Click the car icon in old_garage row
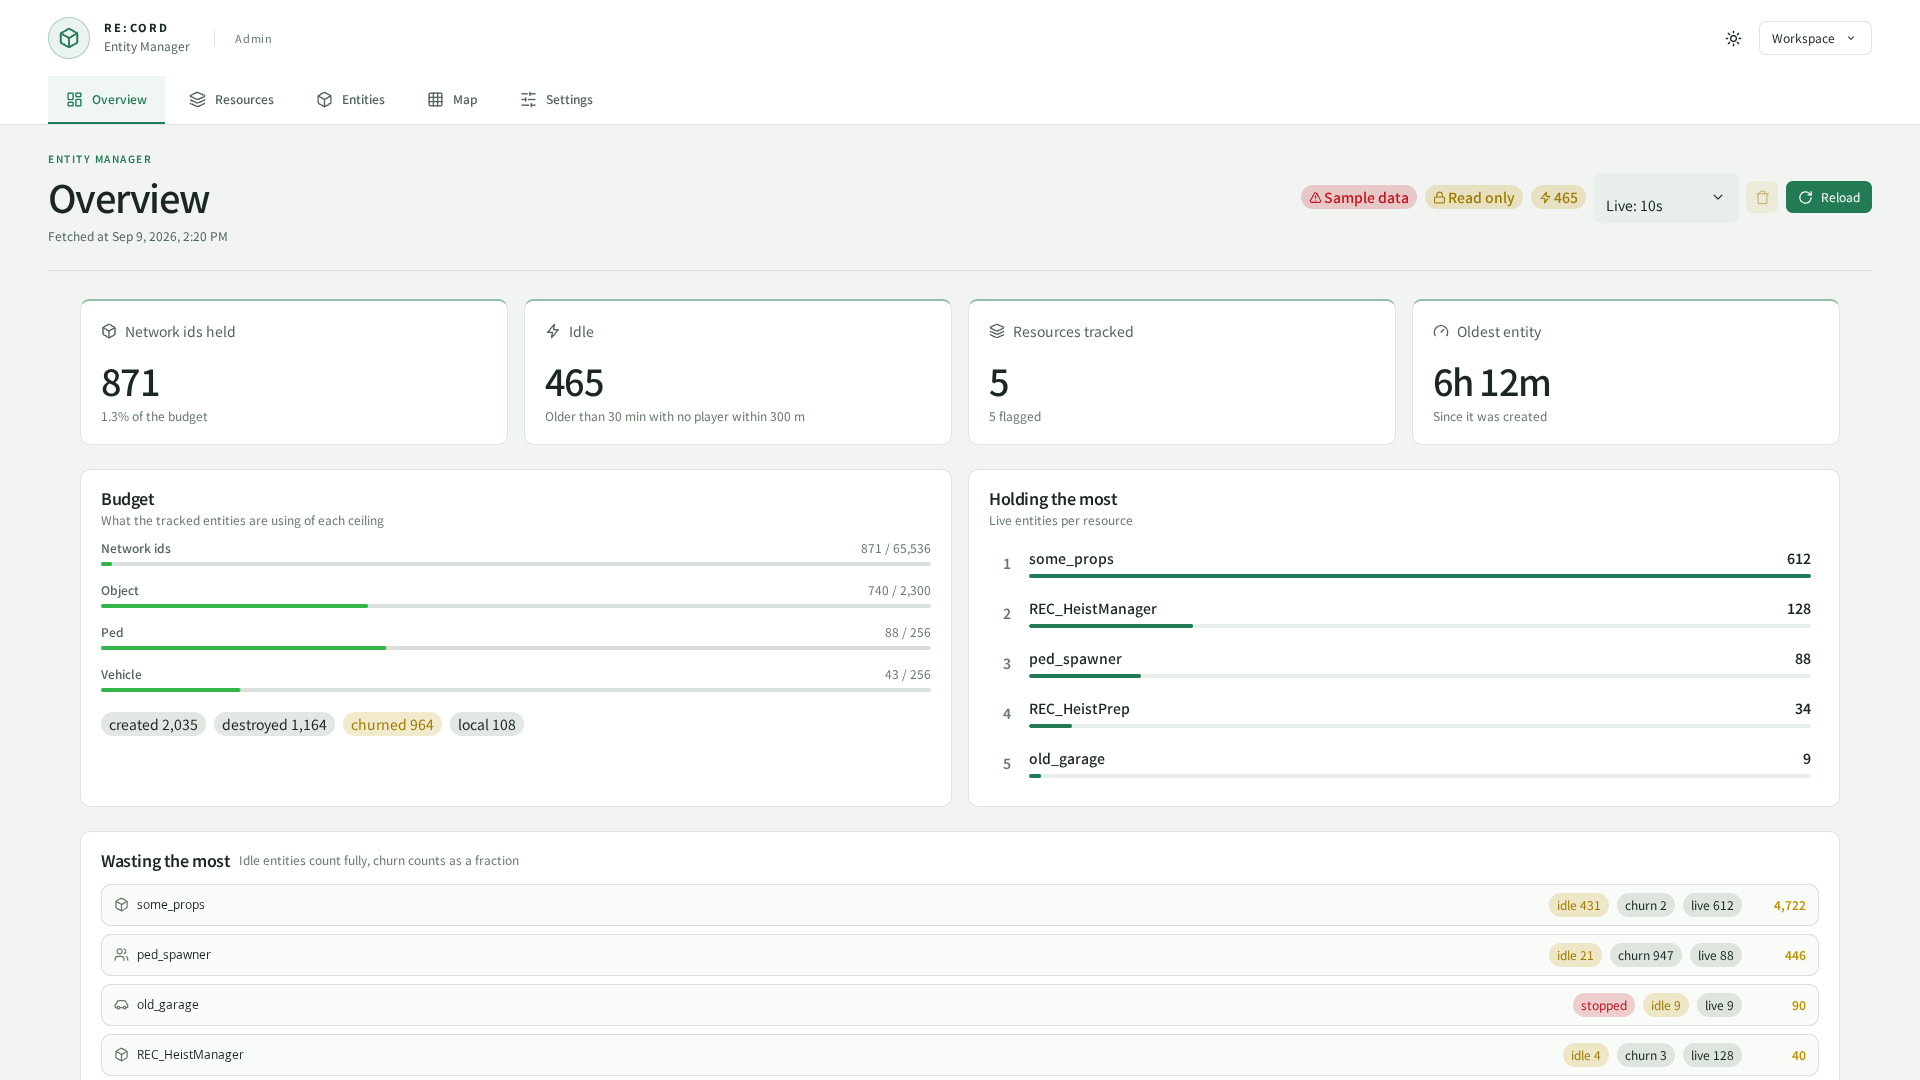The image size is (1920, 1080). [x=121, y=1004]
